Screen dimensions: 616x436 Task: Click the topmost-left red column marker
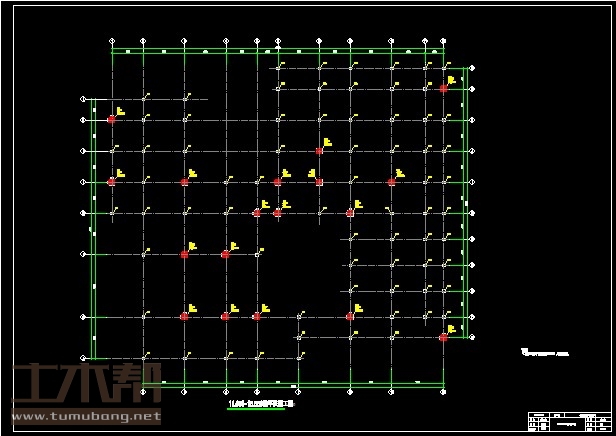pyautogui.click(x=112, y=119)
